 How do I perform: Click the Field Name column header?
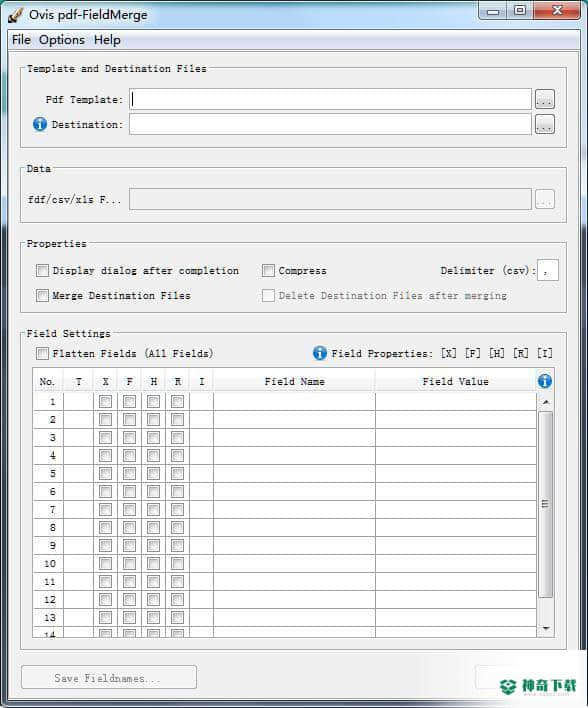(x=294, y=382)
